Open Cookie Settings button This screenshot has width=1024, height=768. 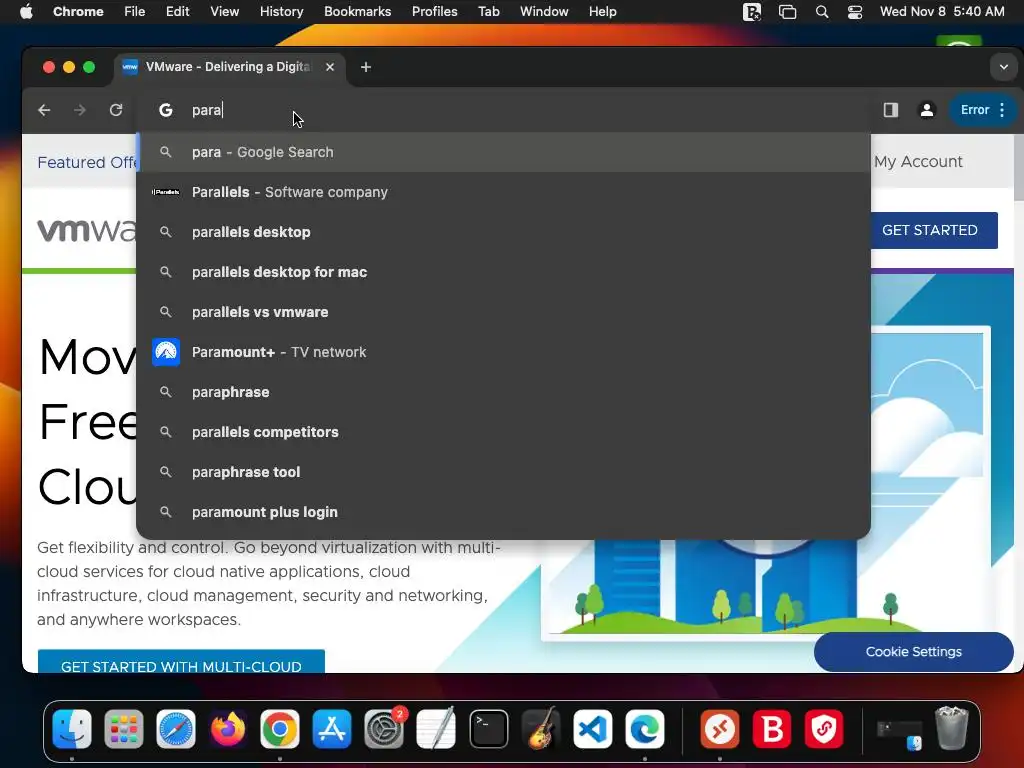click(x=914, y=652)
